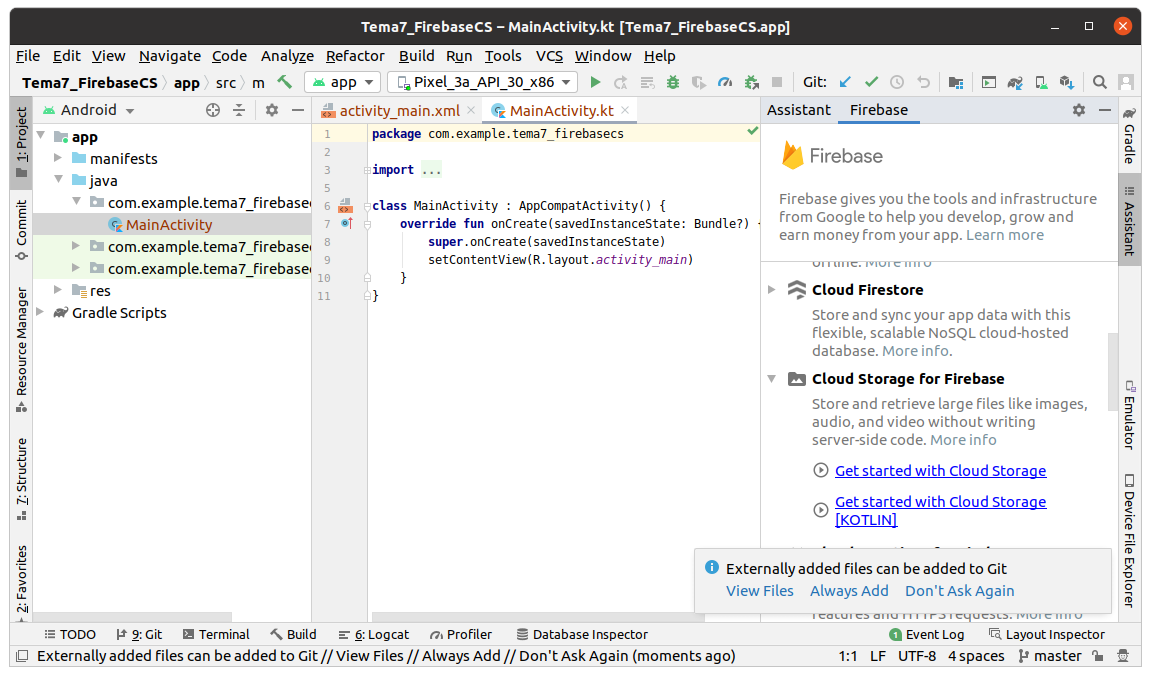
Task: Open the Refactor menu
Action: click(x=355, y=56)
